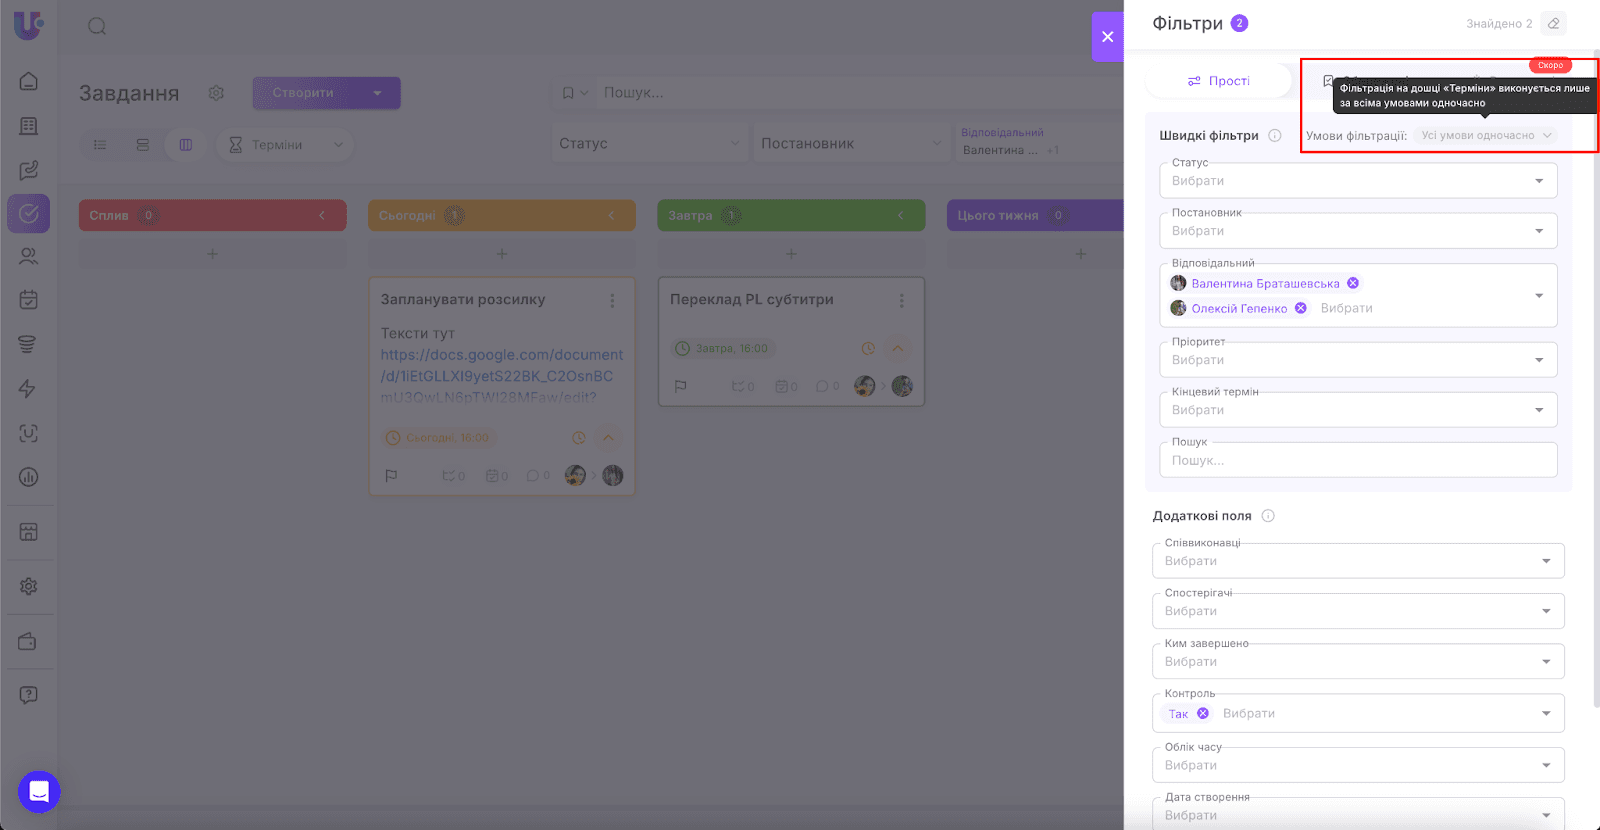Open the scan-face sidebar icon
This screenshot has height=830, width=1600.
29,433
